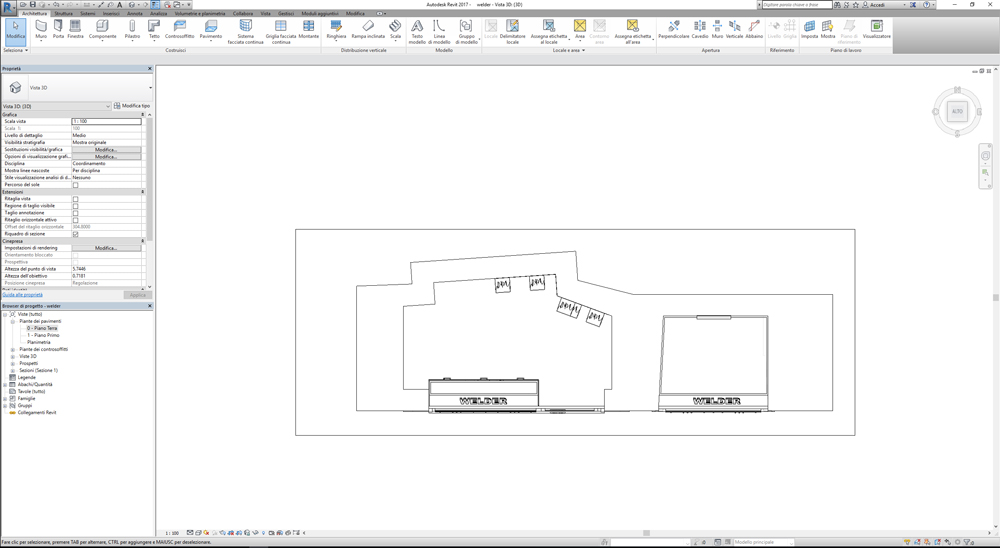1000x548 pixels.
Task: Click the Ringhiera railing tool
Action: [x=336, y=29]
